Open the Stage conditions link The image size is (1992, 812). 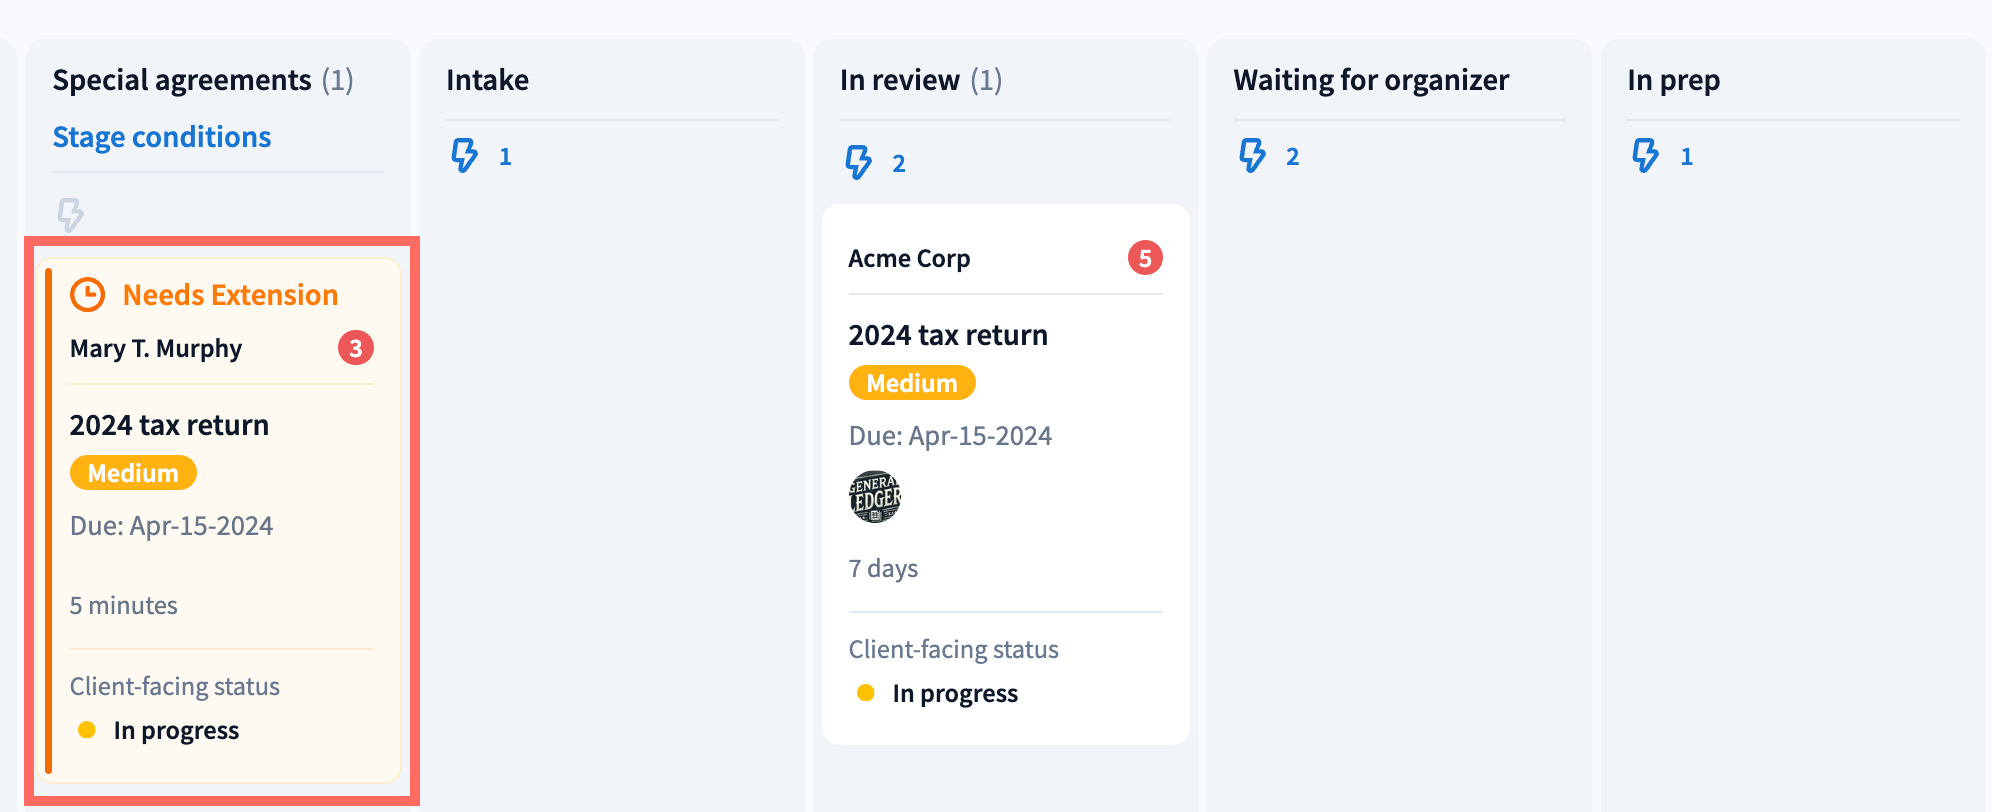coord(162,137)
